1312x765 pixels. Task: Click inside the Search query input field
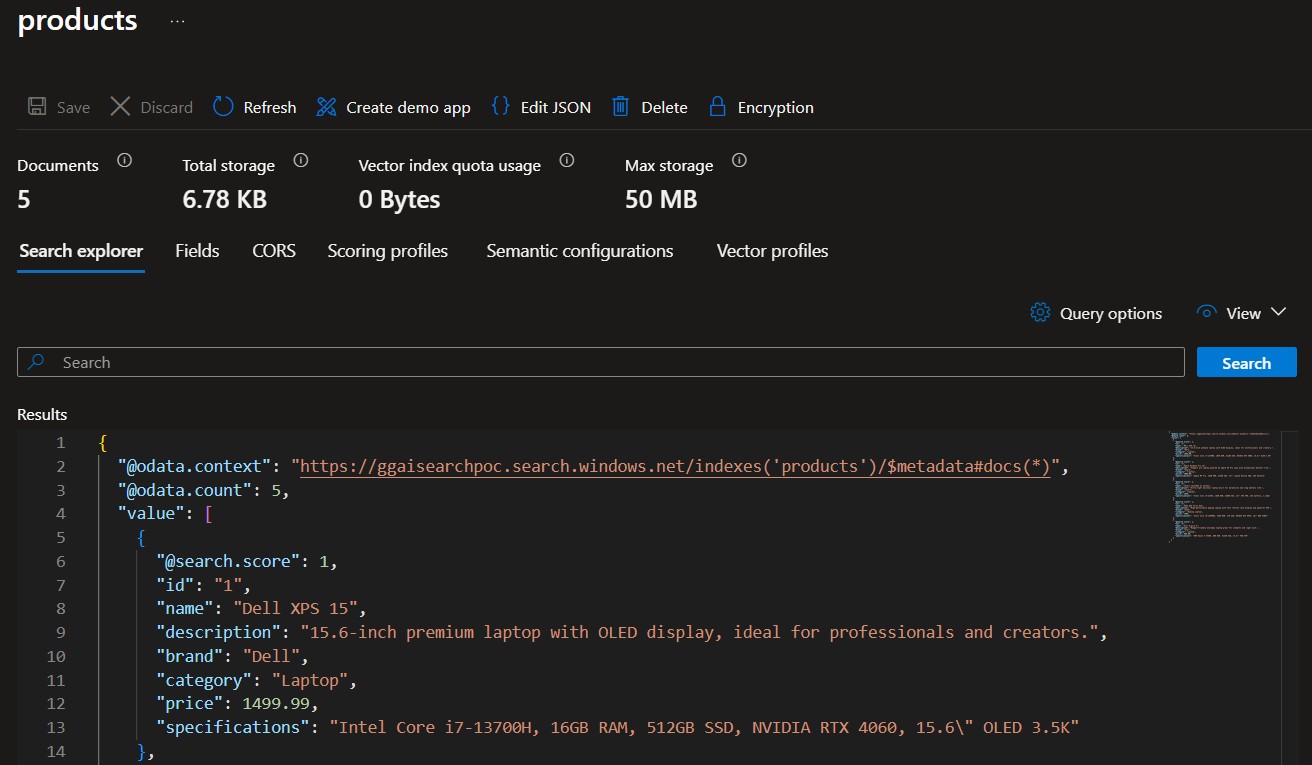(x=600, y=362)
